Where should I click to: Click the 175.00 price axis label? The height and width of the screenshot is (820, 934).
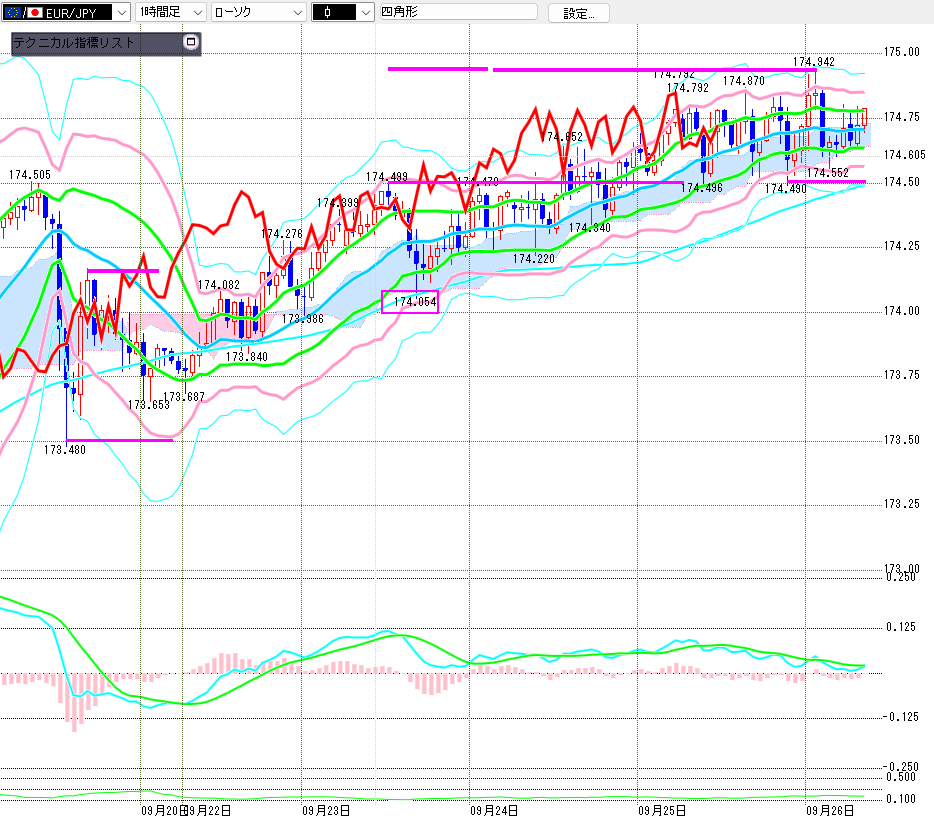(902, 52)
